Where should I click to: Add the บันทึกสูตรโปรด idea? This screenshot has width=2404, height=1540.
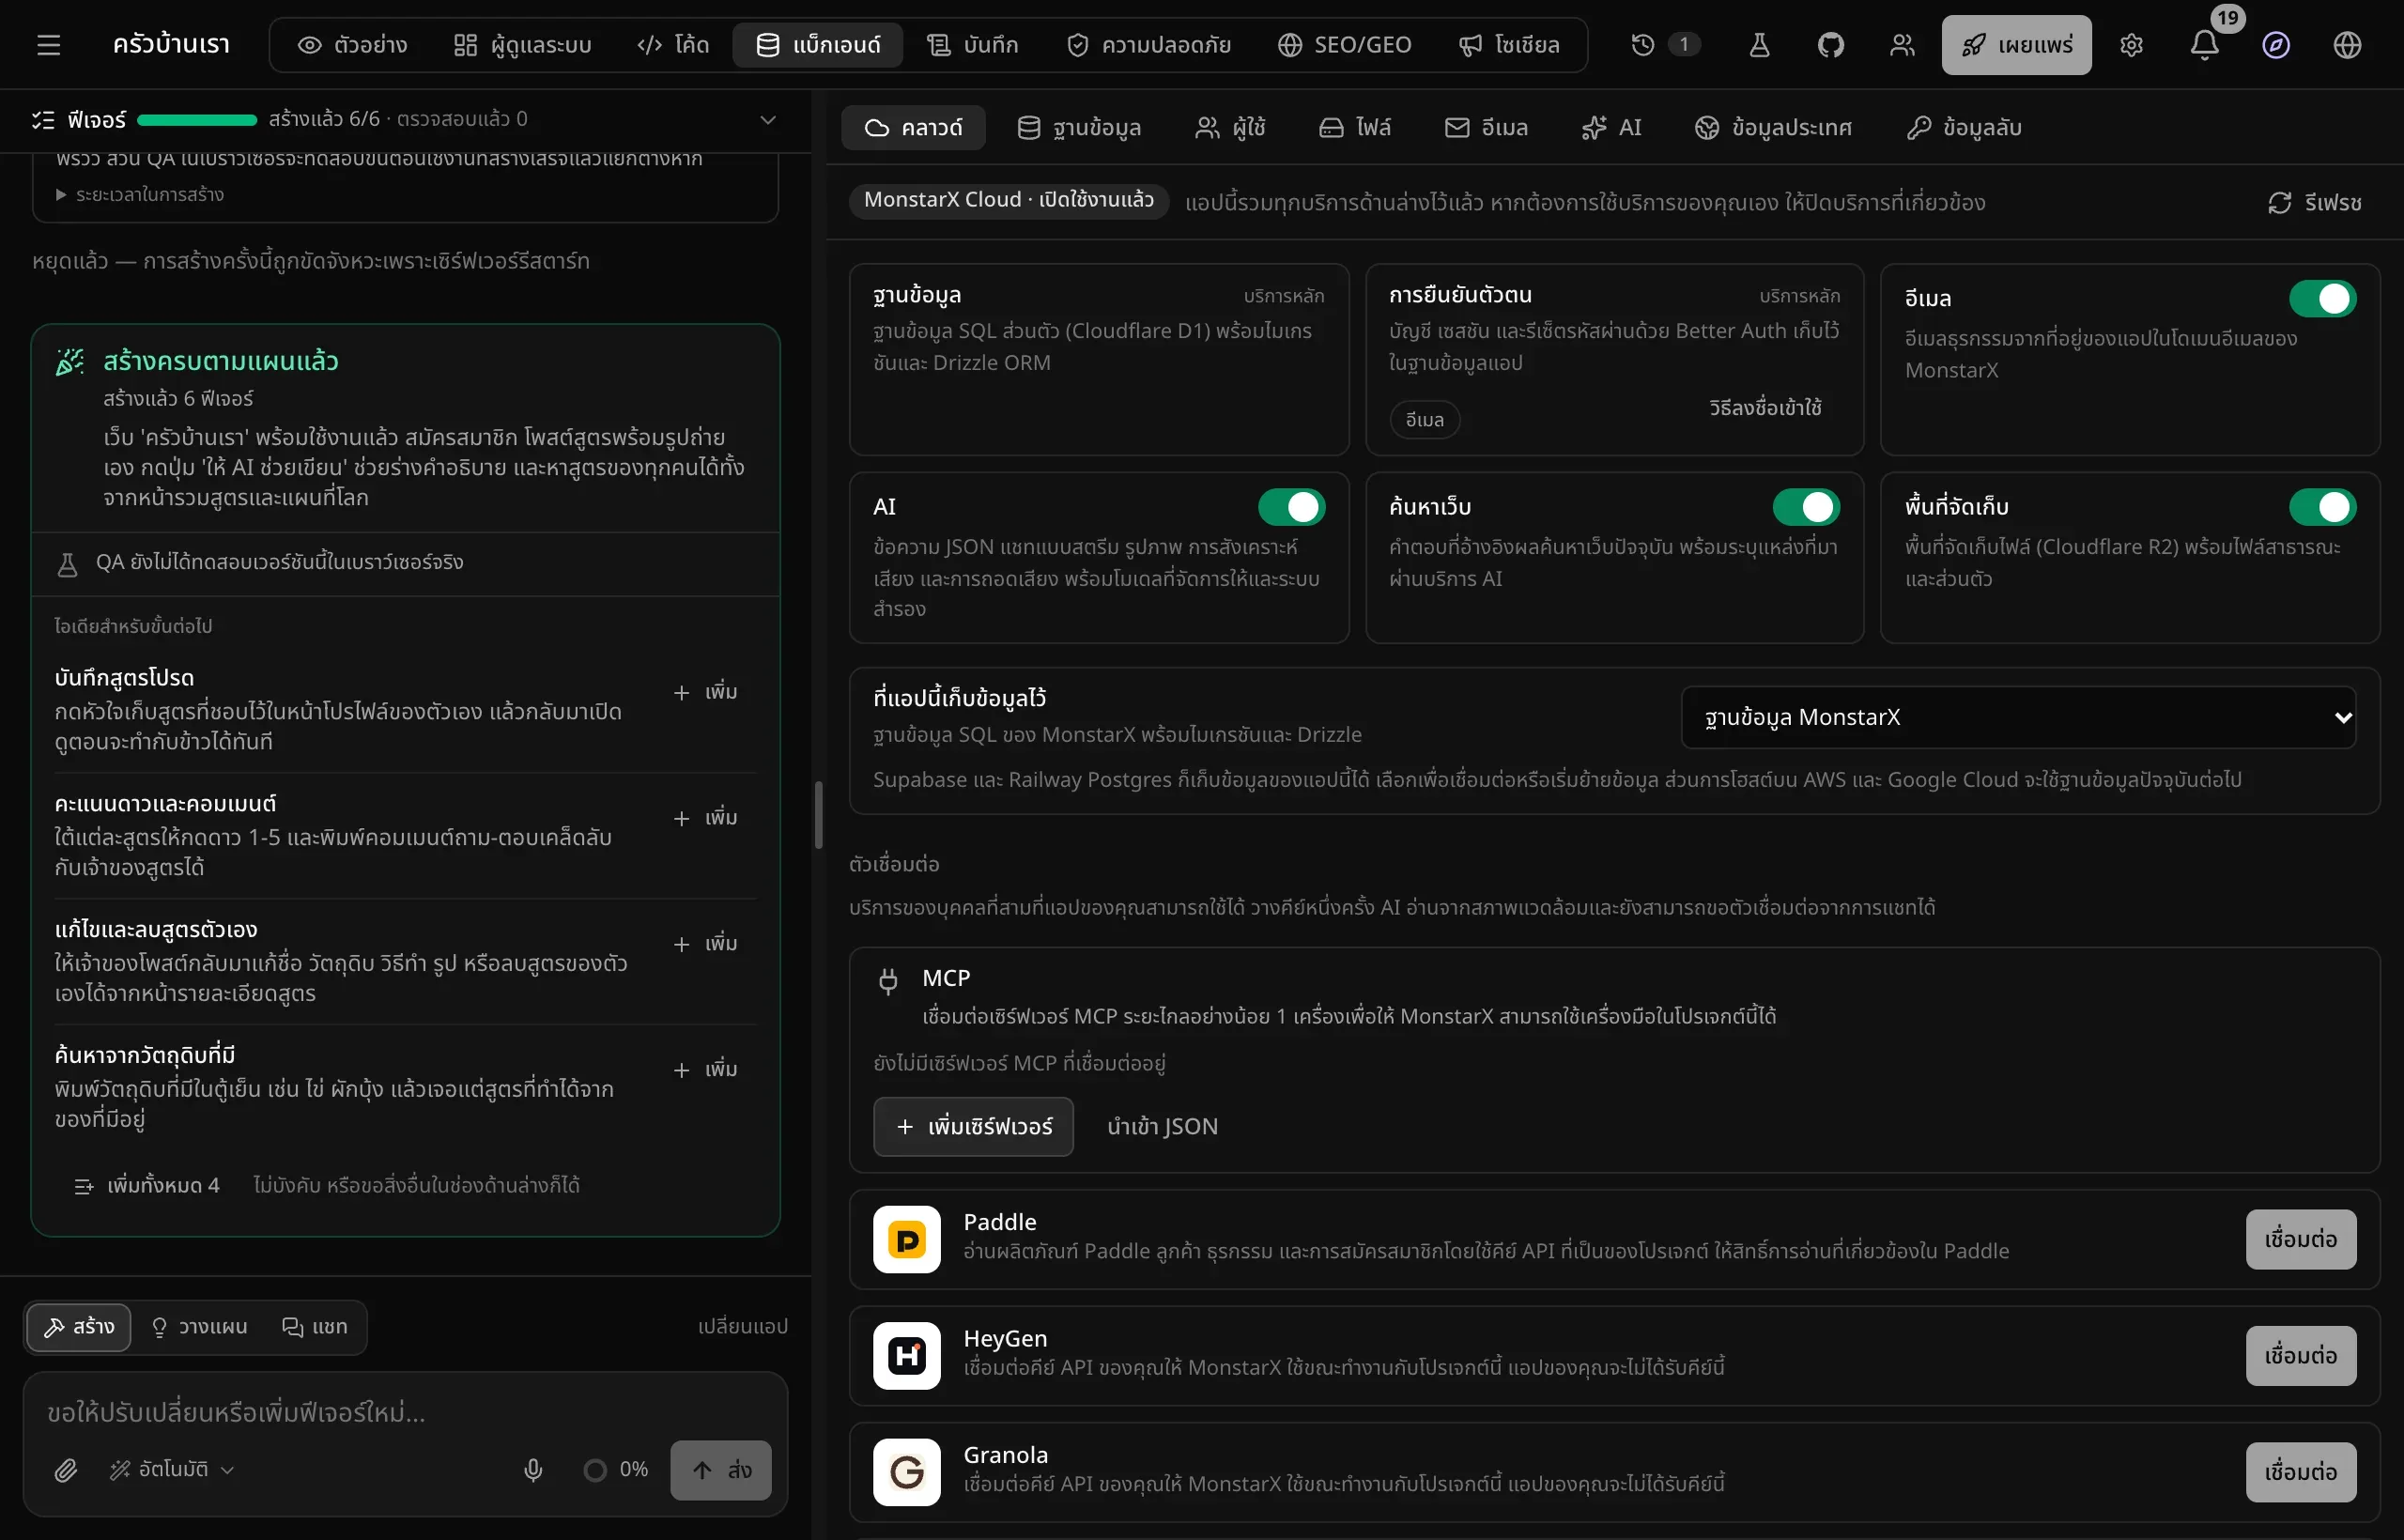point(706,692)
